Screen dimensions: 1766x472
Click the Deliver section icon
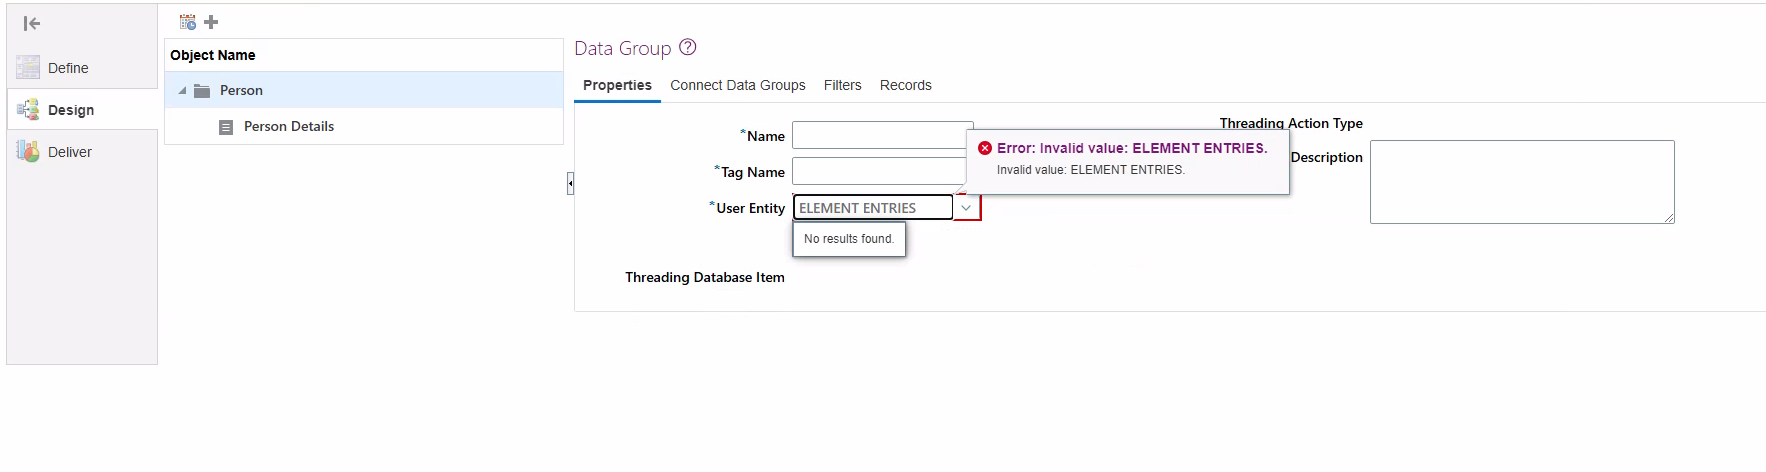point(28,151)
